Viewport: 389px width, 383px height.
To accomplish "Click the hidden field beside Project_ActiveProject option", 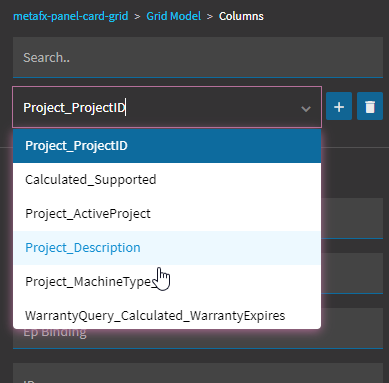I will tap(352, 218).
